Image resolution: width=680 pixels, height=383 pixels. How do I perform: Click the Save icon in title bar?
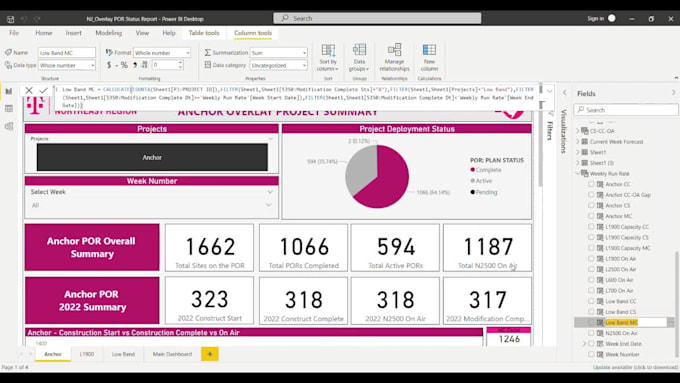(10, 19)
